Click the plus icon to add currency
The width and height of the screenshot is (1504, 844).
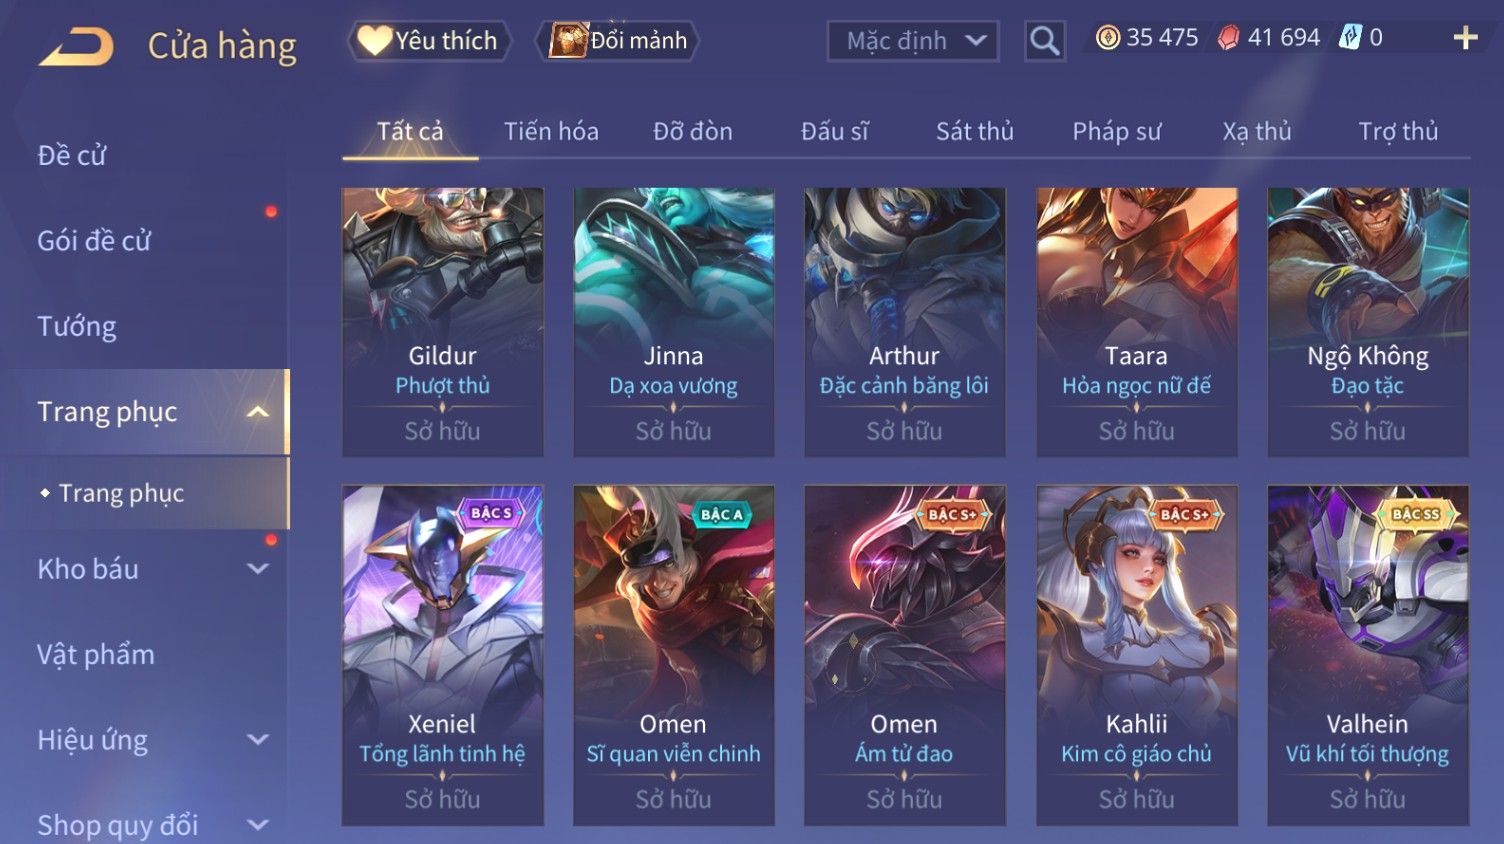coord(1465,38)
